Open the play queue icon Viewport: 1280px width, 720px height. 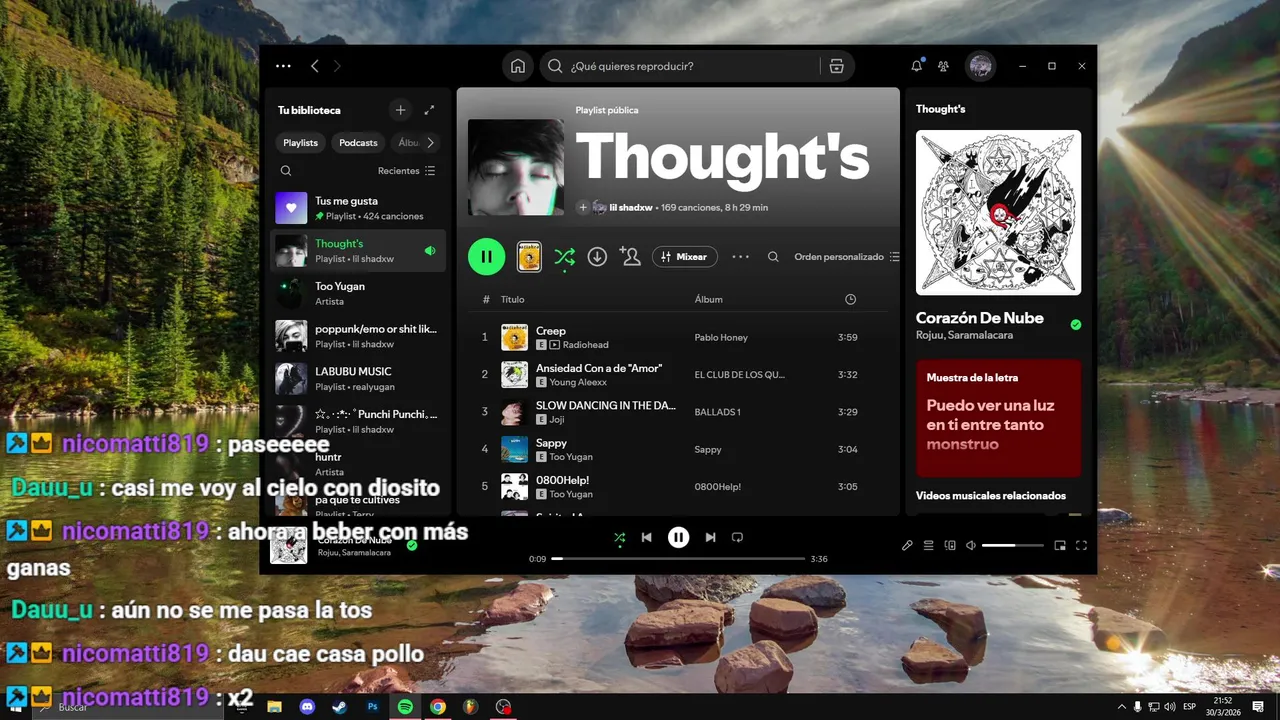pyautogui.click(x=929, y=546)
